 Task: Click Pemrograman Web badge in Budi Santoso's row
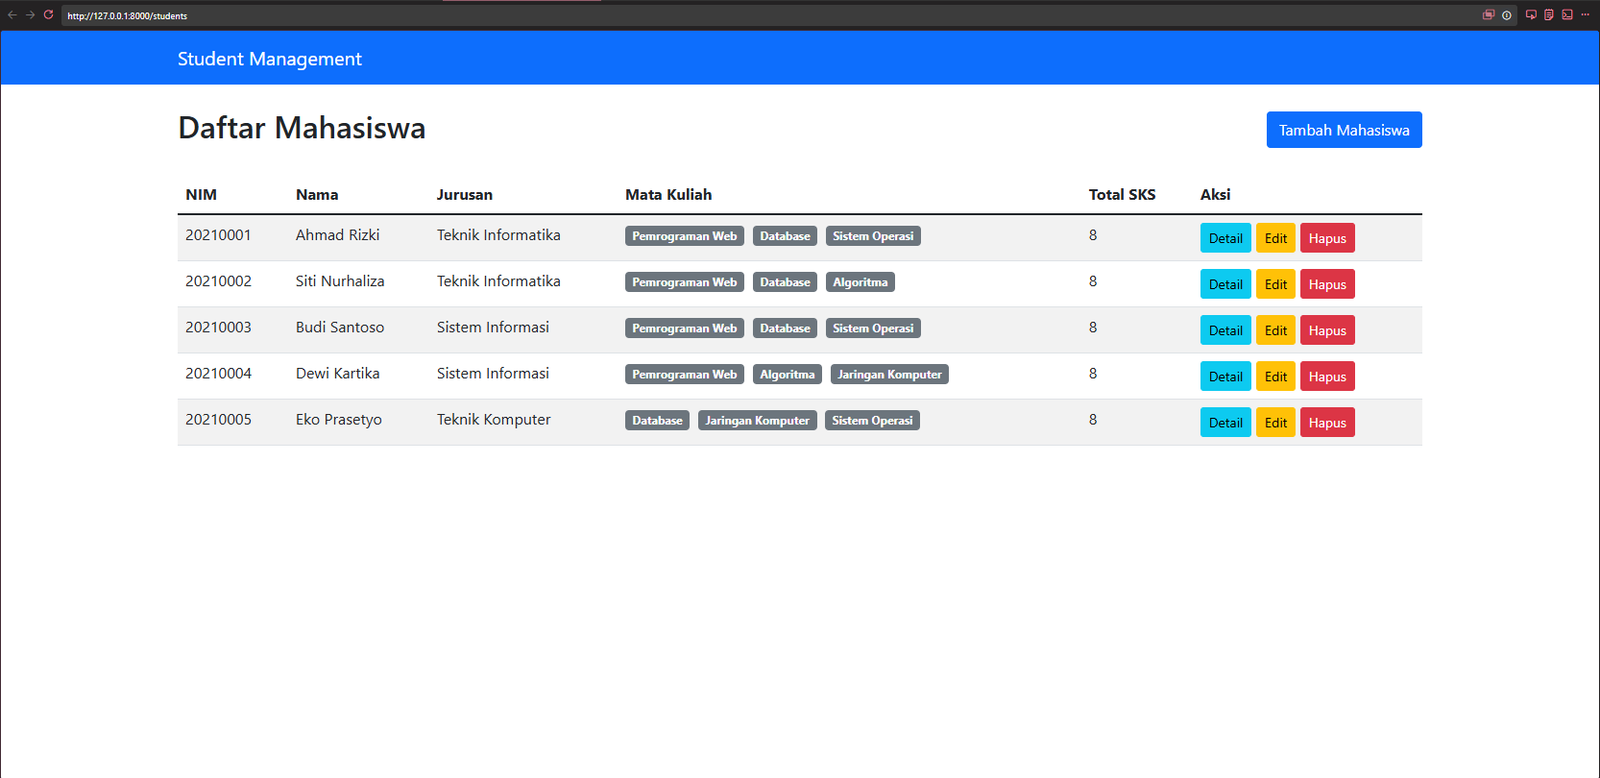pos(684,328)
